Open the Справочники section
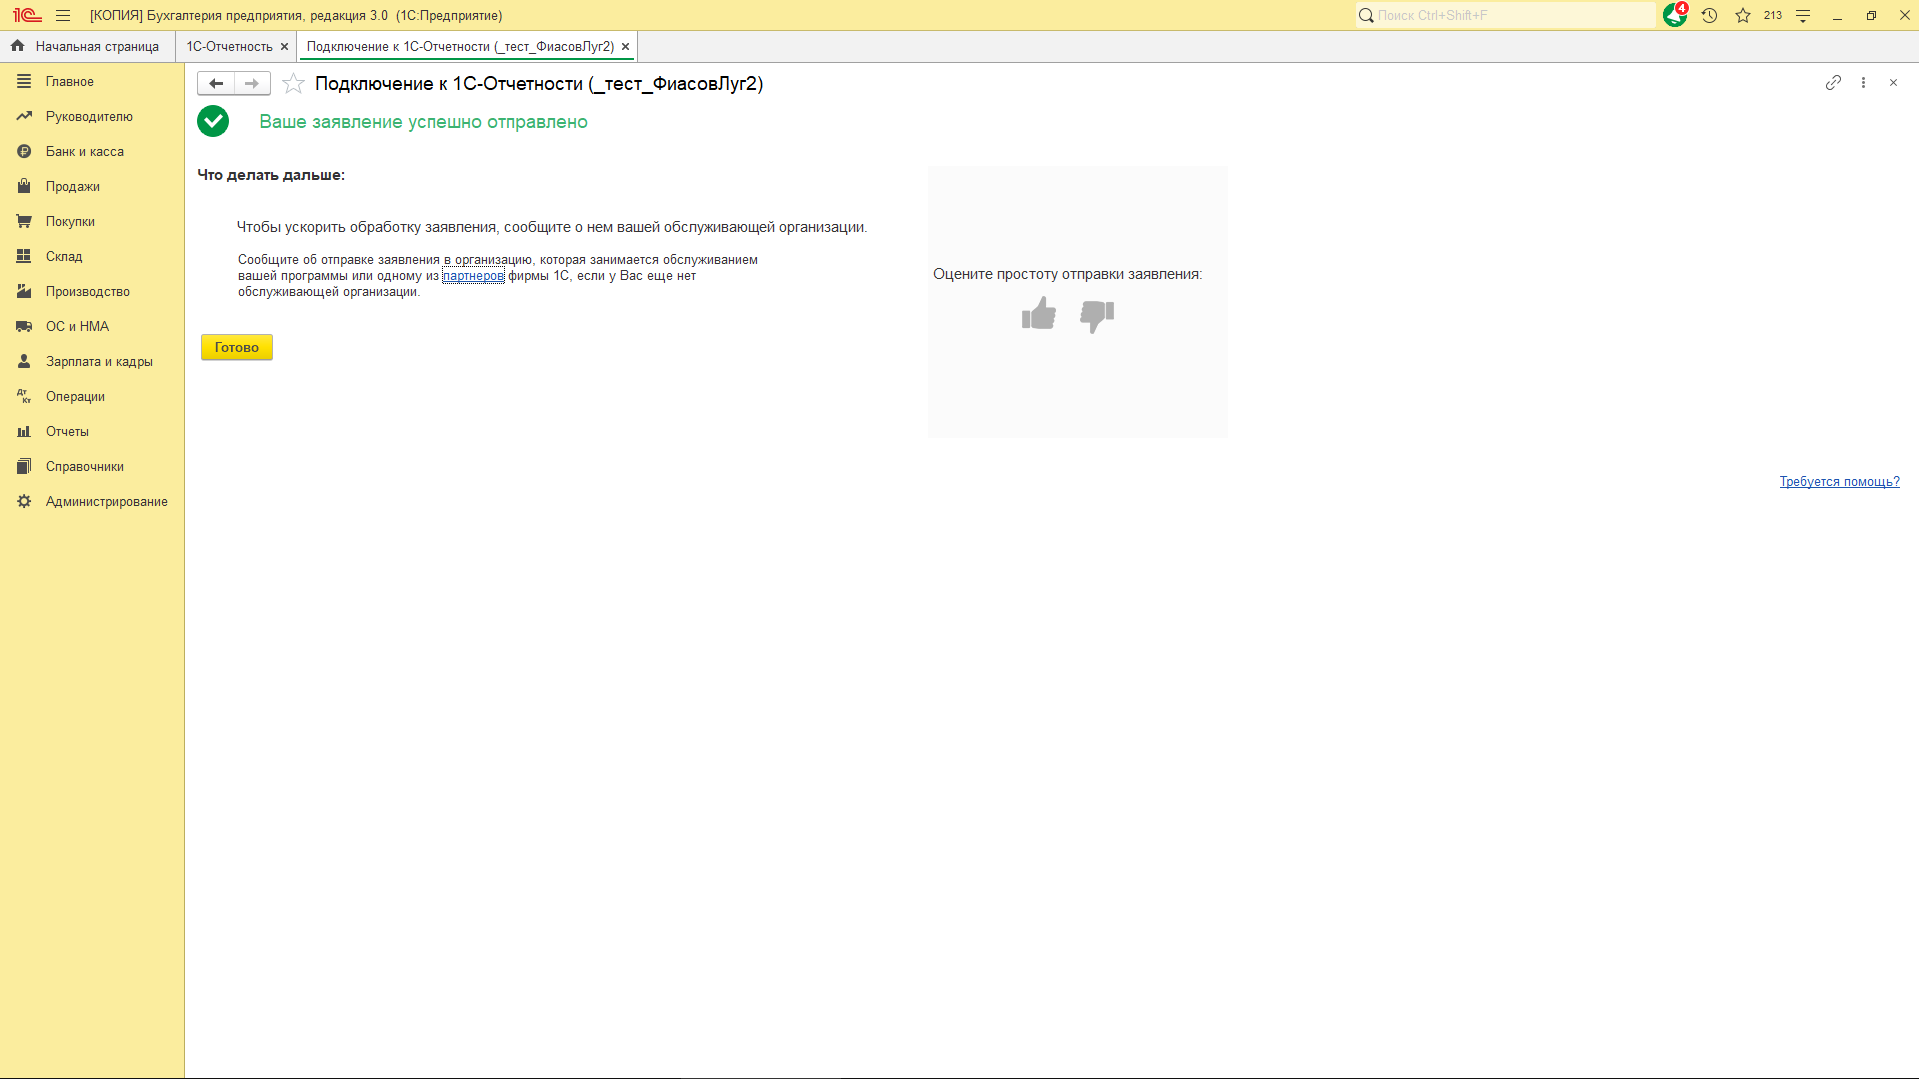 (92, 467)
